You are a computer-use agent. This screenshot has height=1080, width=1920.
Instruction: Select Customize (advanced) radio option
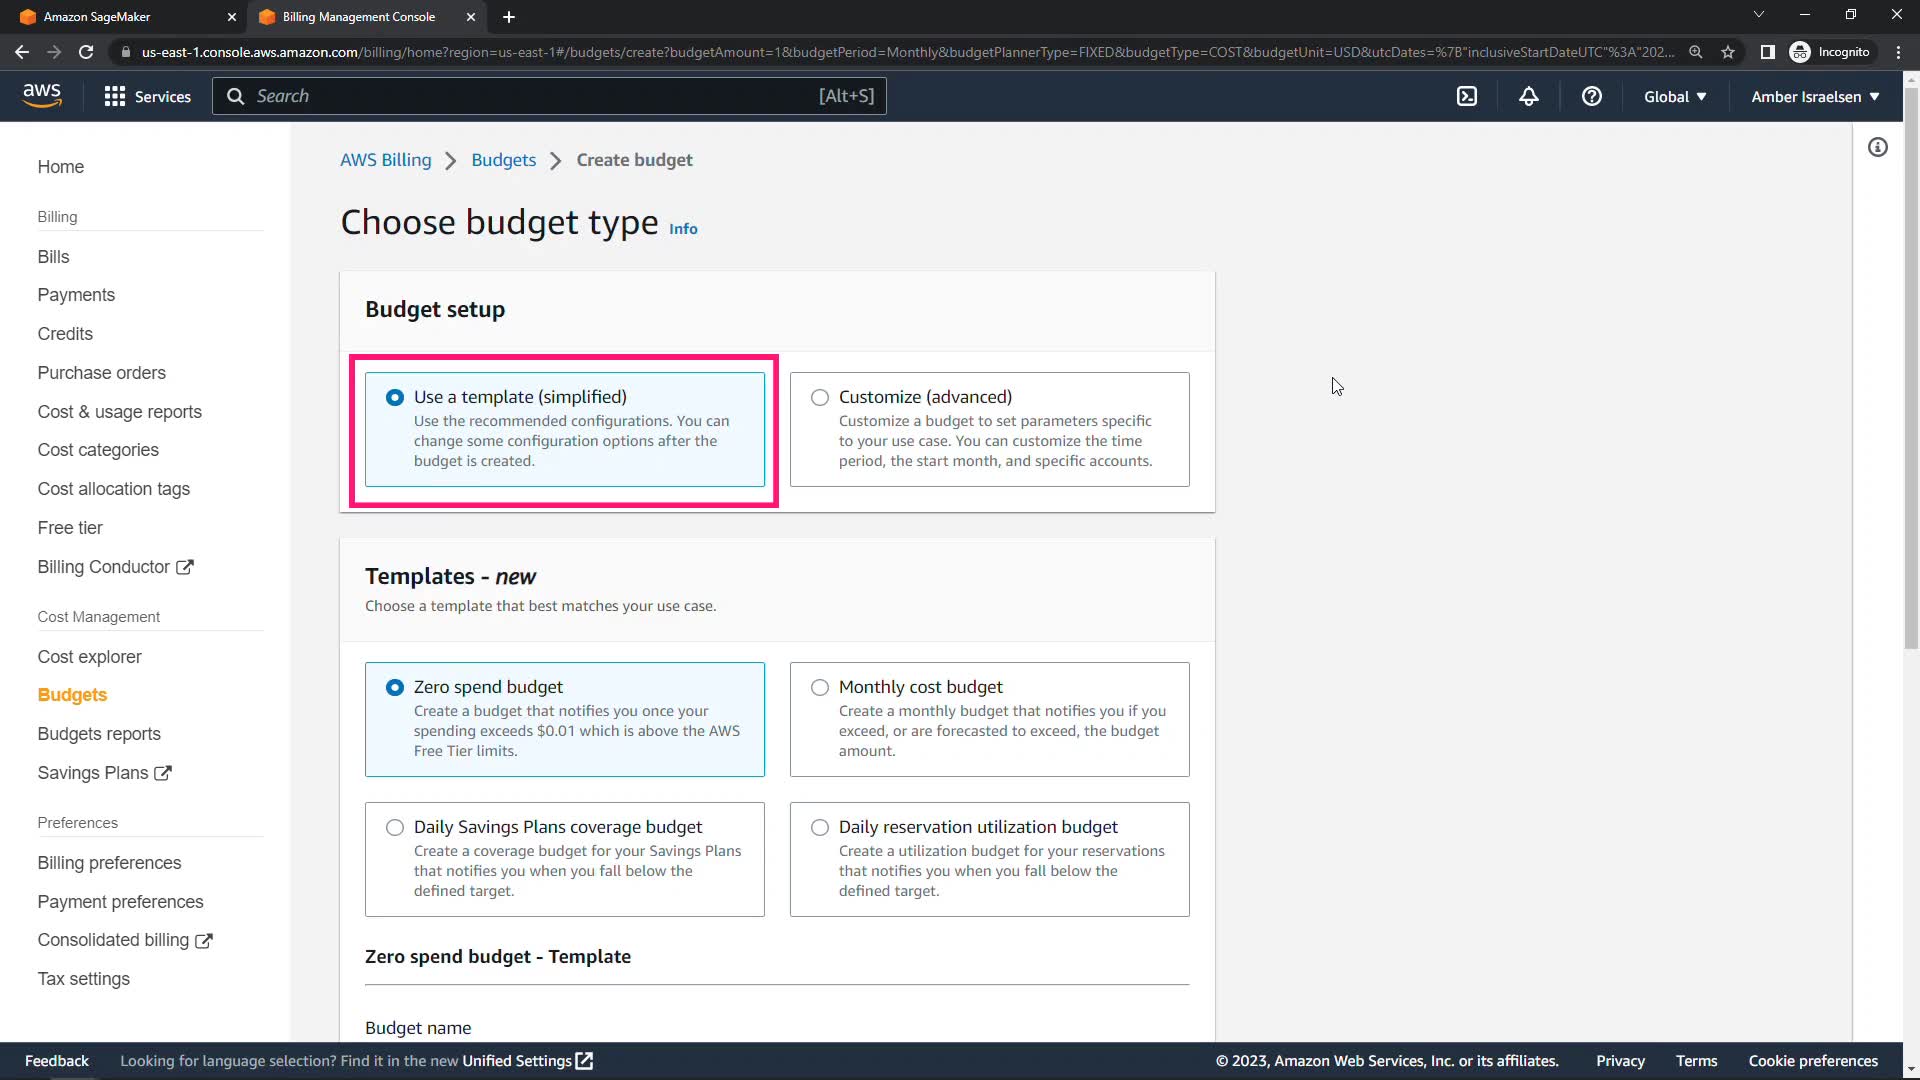click(x=820, y=397)
